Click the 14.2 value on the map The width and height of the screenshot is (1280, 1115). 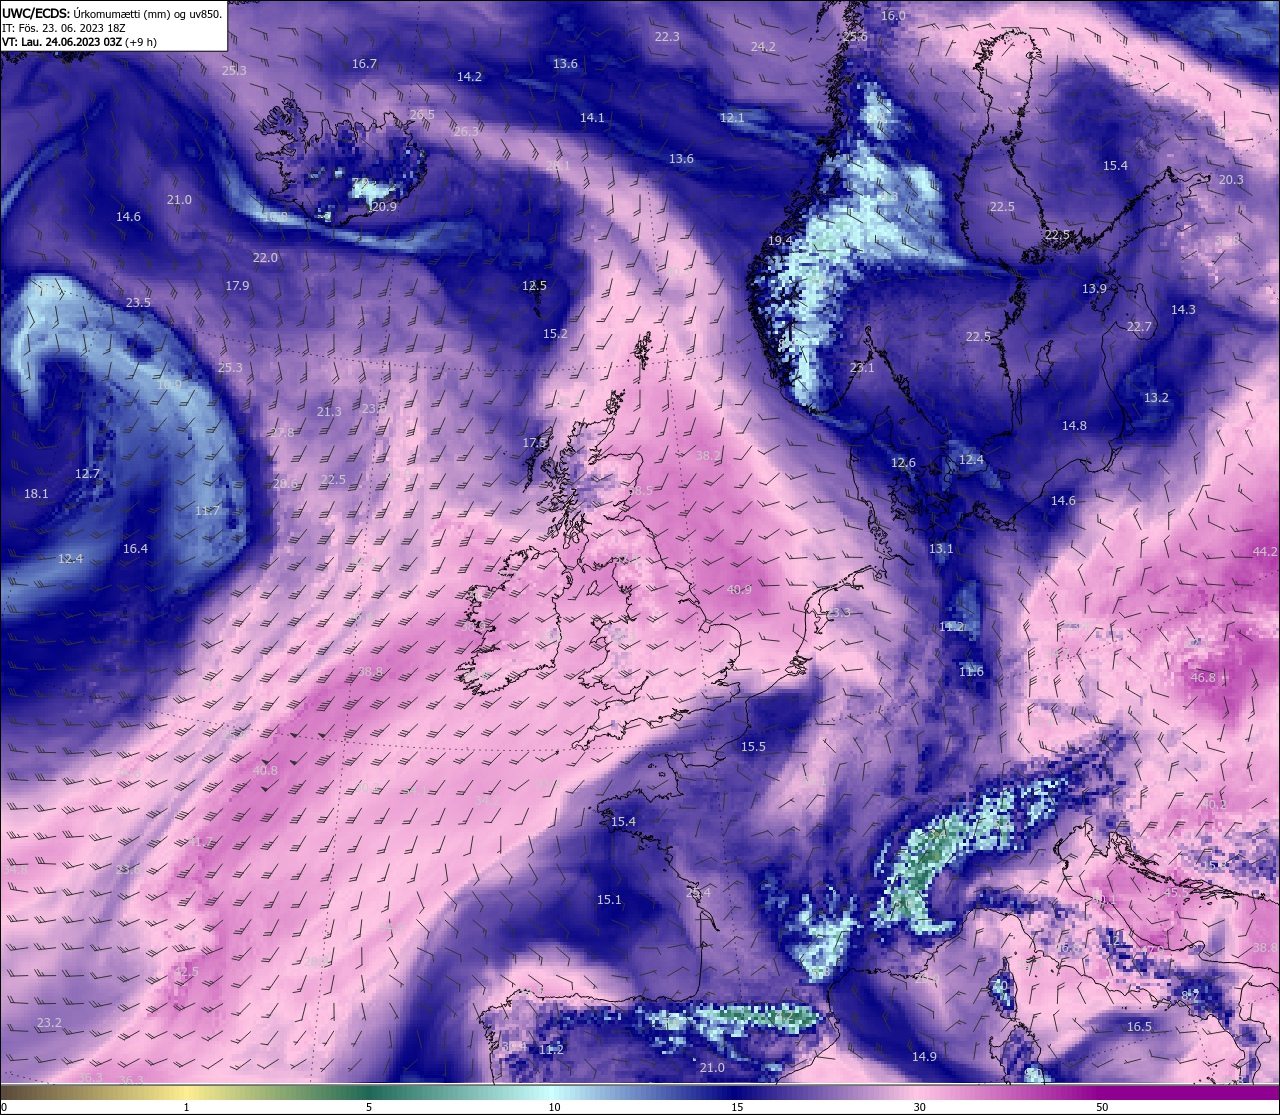pyautogui.click(x=469, y=77)
